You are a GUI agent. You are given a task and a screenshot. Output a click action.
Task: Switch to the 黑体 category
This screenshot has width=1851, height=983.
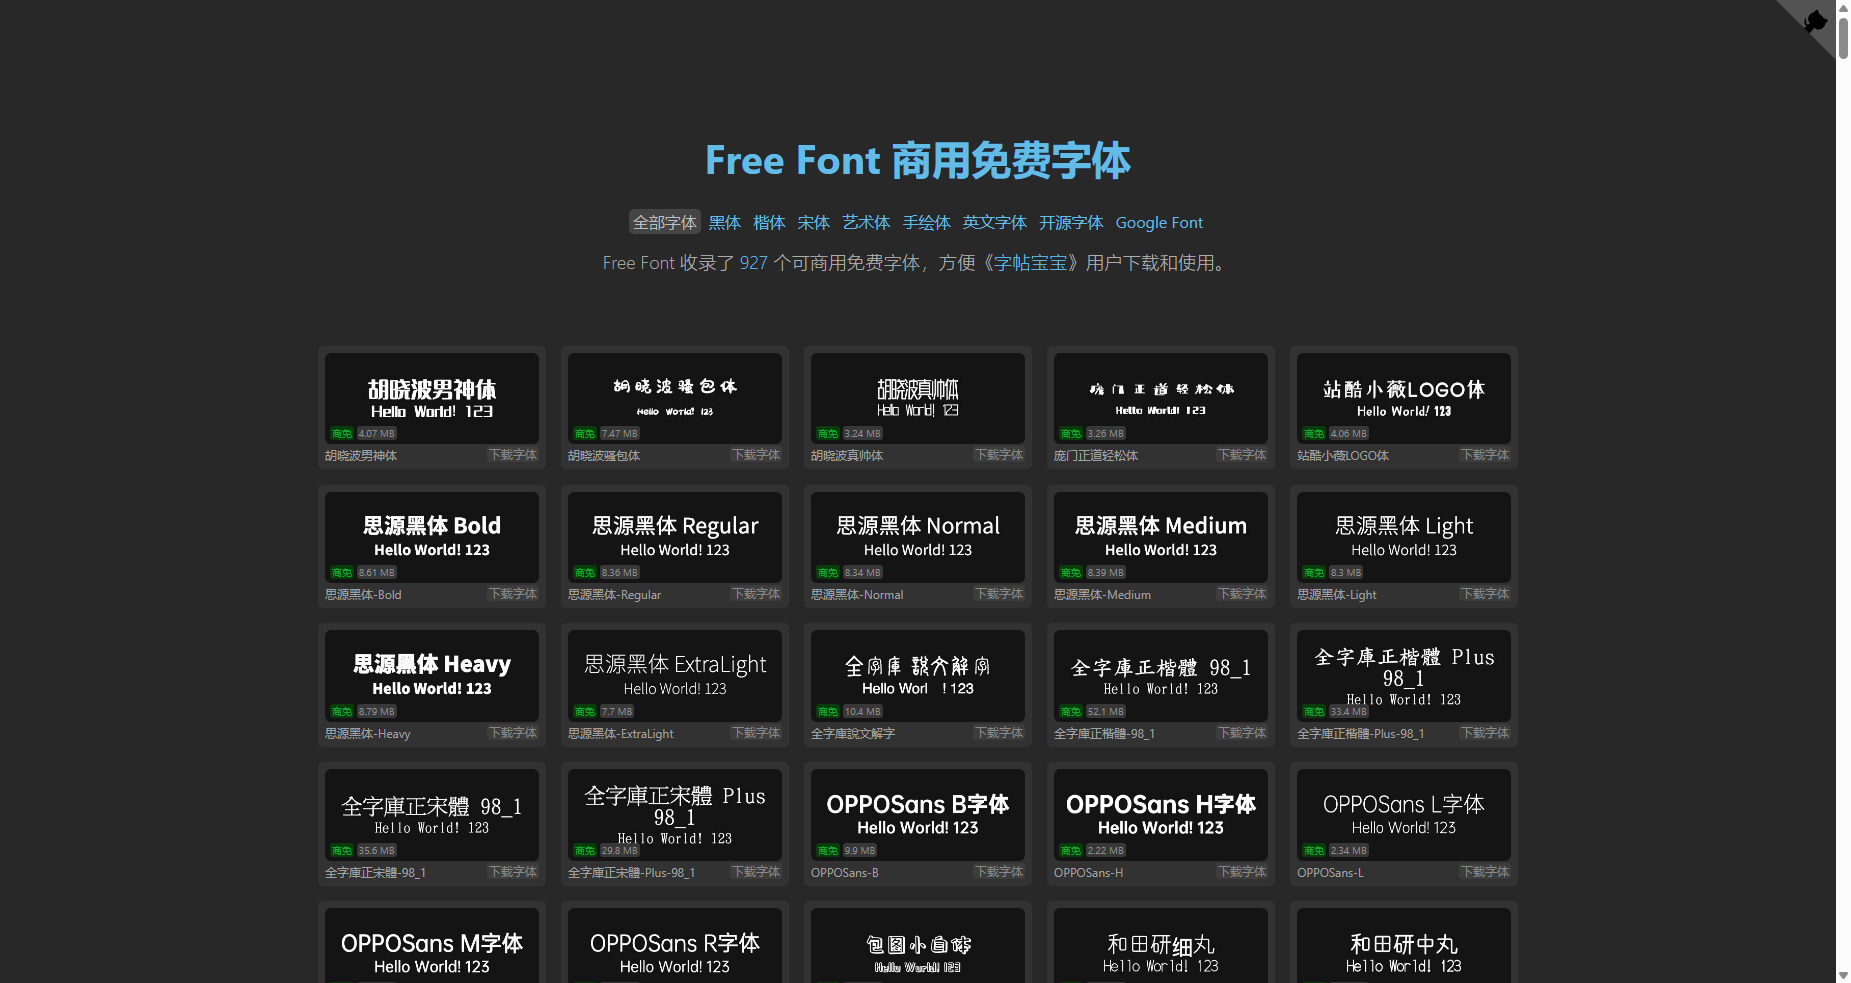coord(725,222)
